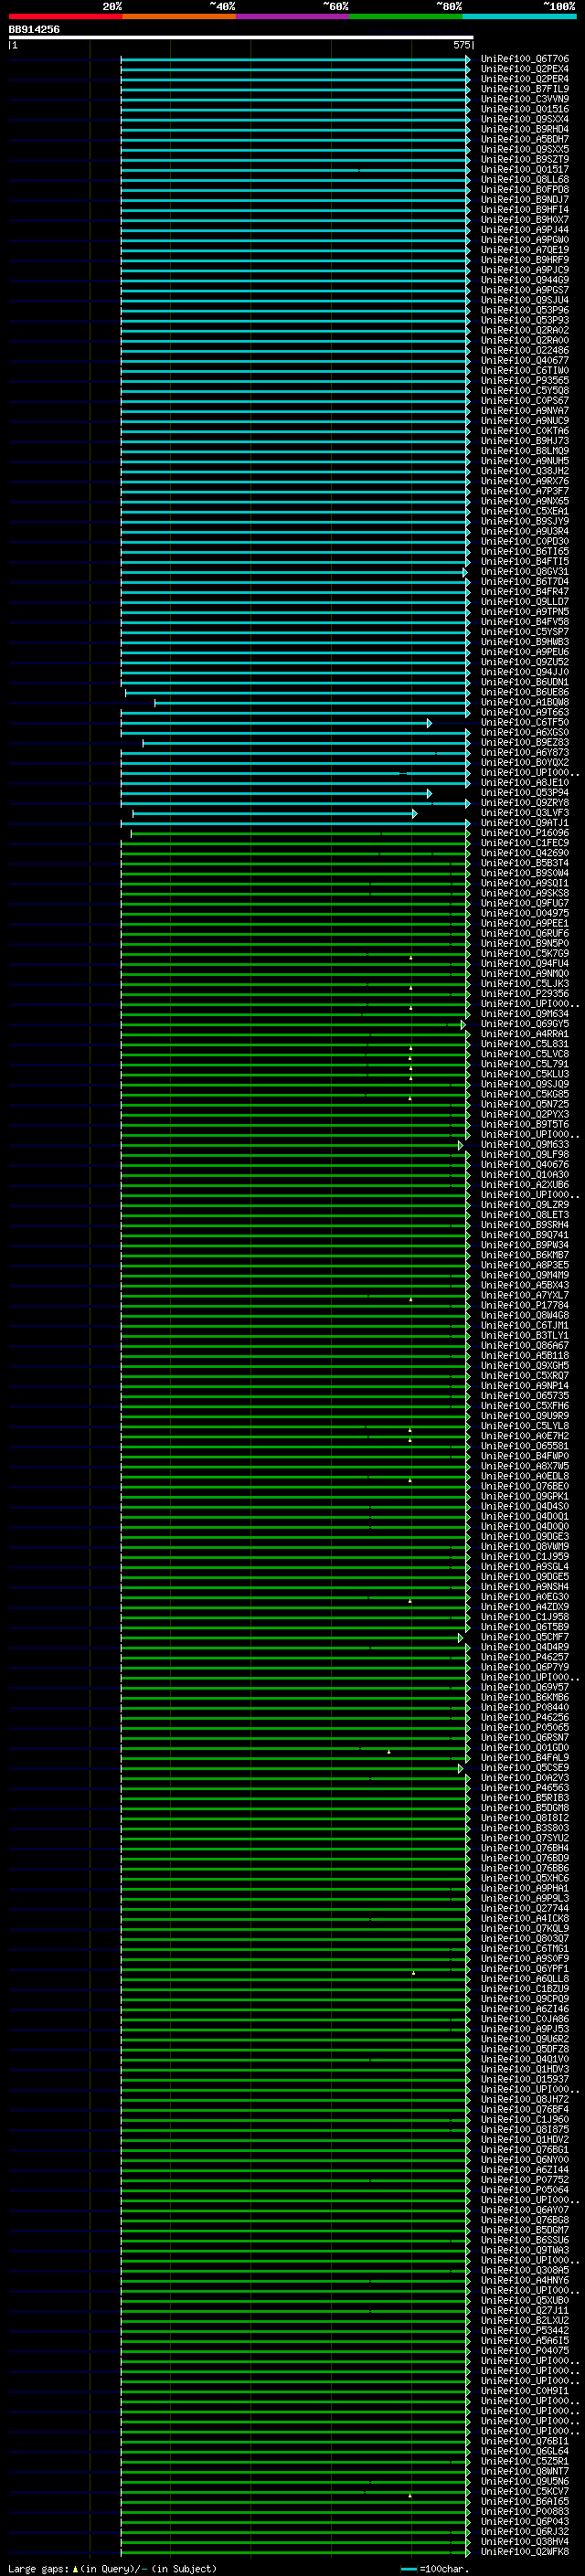Screen dimensions: 585x2576
Task: Select the UniRef100_A7P3F7 label
Action: 525,492
